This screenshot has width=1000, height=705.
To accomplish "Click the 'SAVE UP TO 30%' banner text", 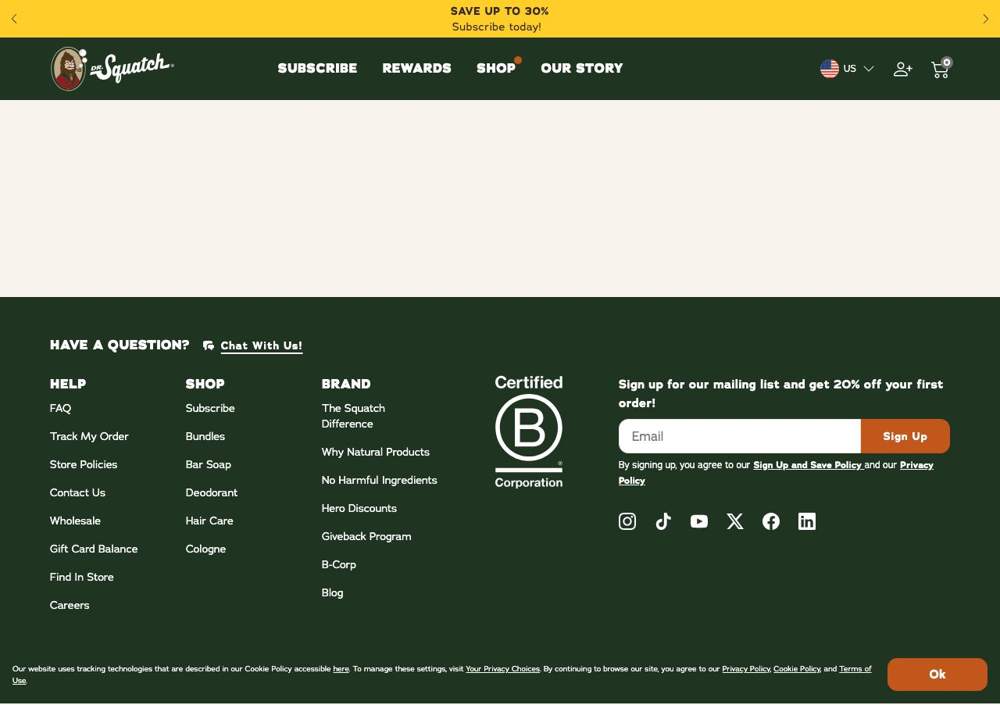I will tap(499, 11).
